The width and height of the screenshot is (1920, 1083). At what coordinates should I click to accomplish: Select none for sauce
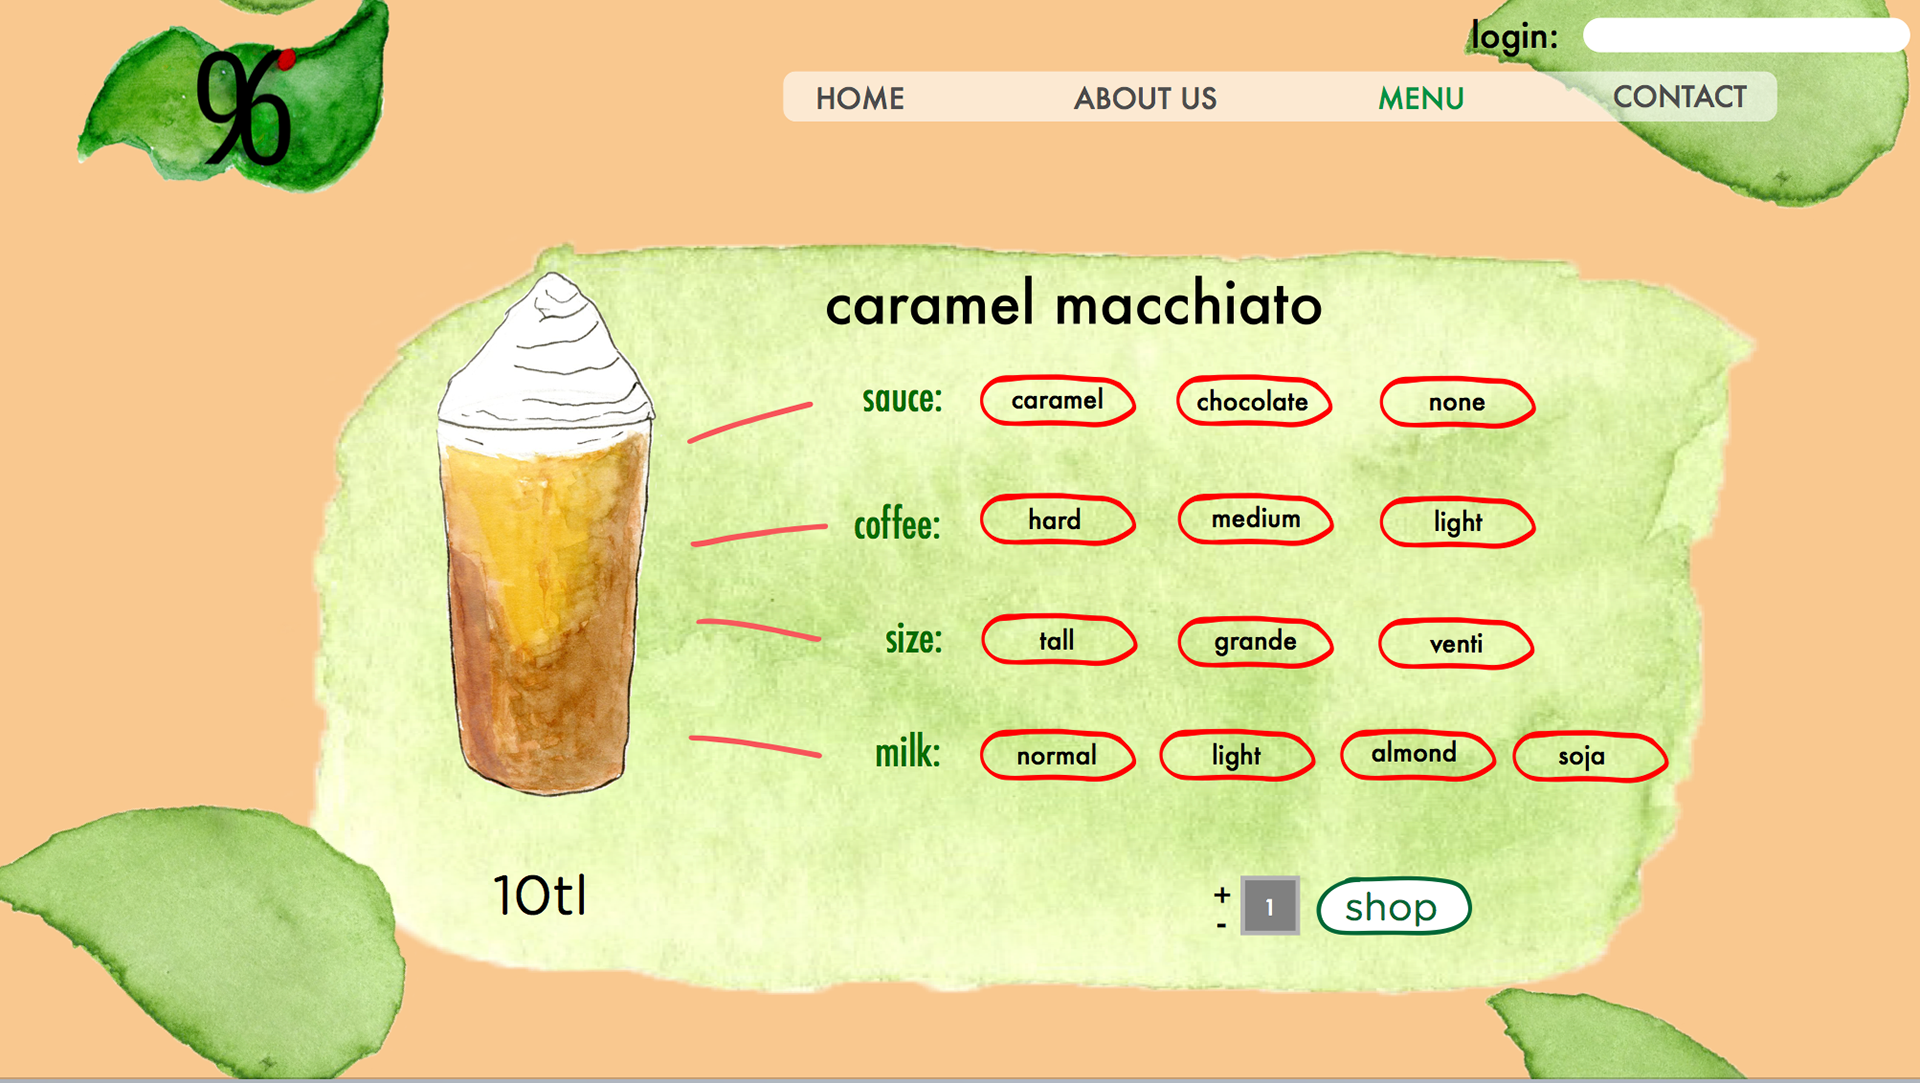(x=1456, y=403)
